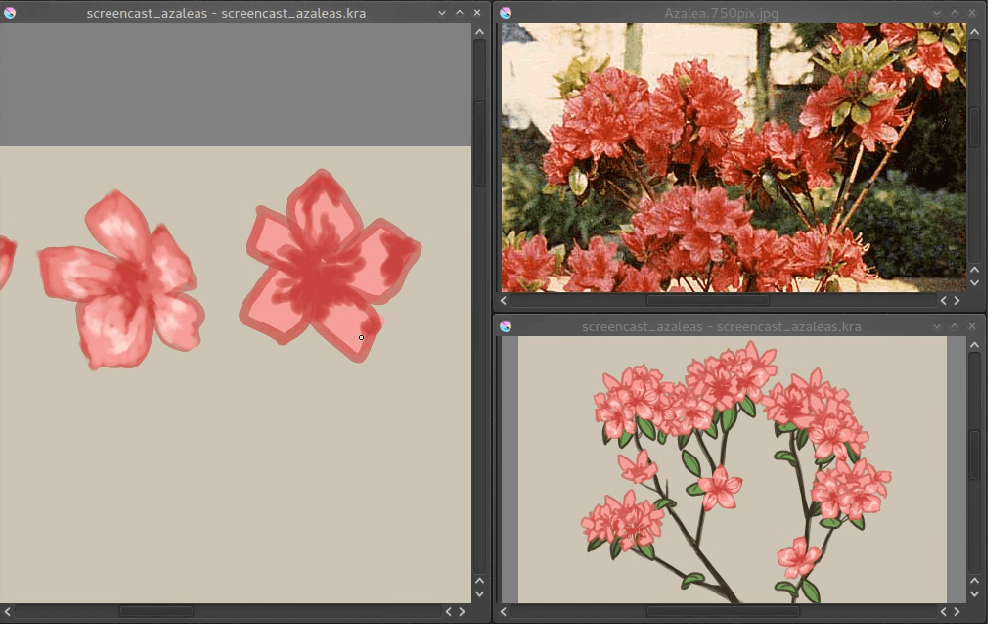Minimize the bottom-right screencast_azaleas subwindow
Screen dimensions: 988x624
click(x=937, y=326)
